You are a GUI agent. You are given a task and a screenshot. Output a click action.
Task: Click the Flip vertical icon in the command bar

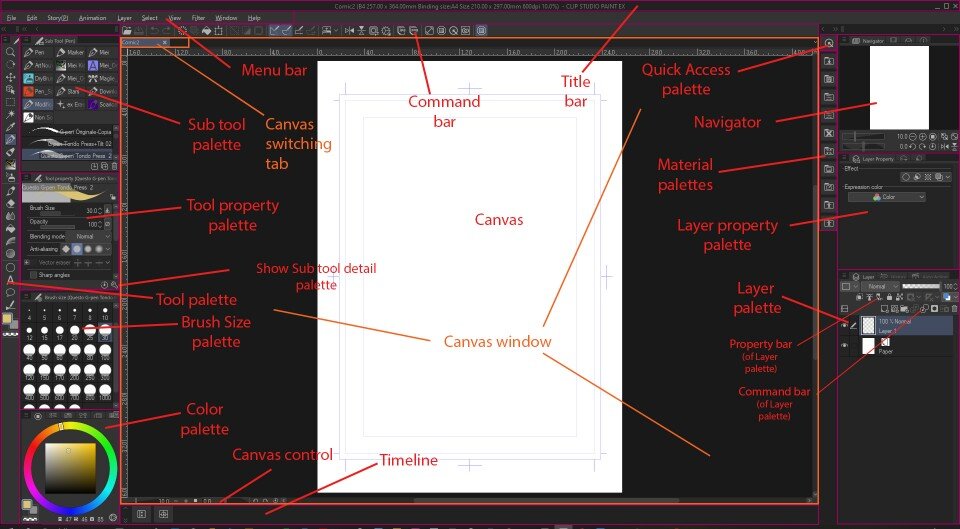pyautogui.click(x=361, y=31)
